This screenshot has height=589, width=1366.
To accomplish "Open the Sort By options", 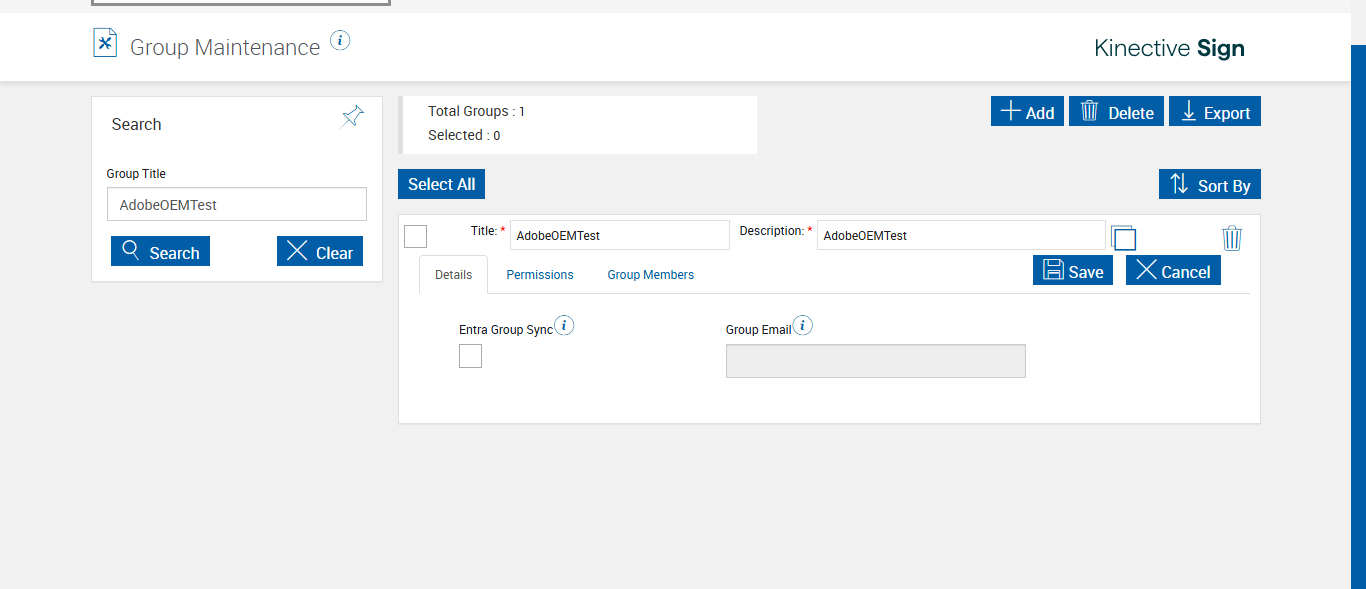I will tap(1210, 185).
